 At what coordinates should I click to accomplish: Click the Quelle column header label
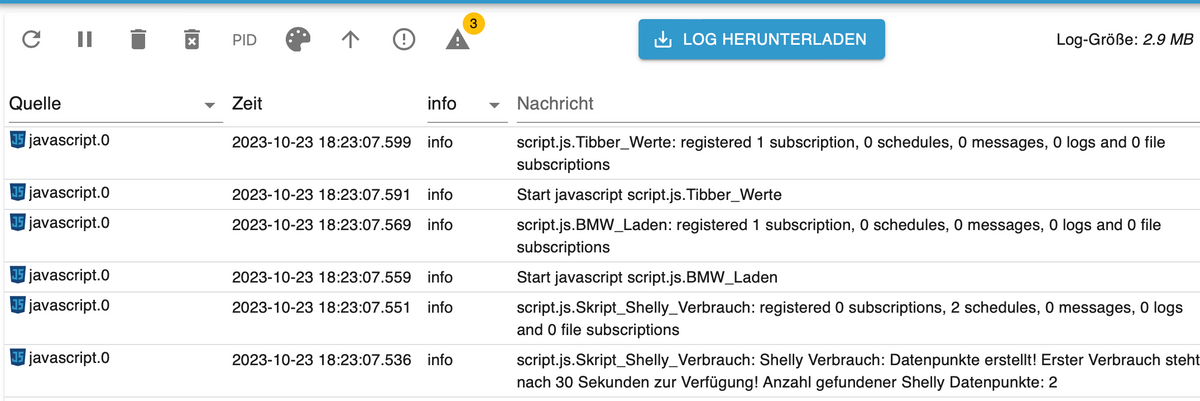35,104
